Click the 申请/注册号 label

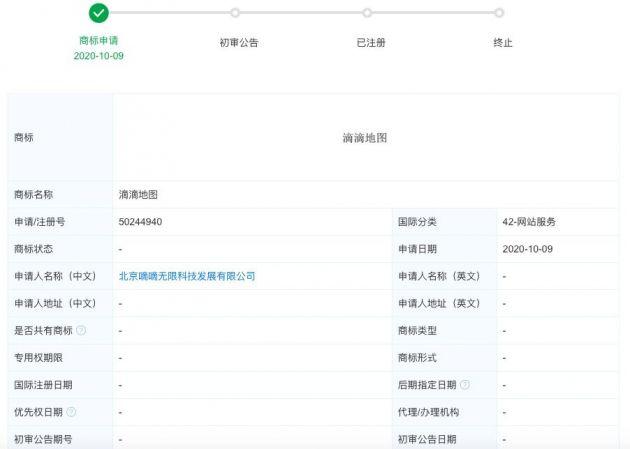point(39,222)
